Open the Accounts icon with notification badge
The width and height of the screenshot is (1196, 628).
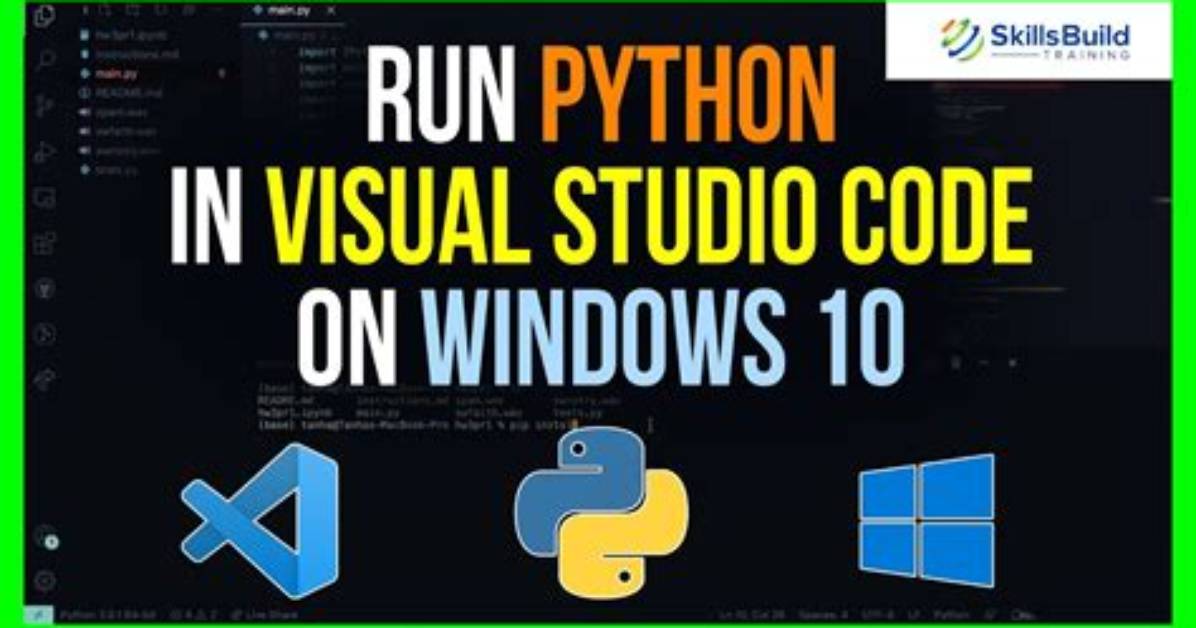(46, 538)
